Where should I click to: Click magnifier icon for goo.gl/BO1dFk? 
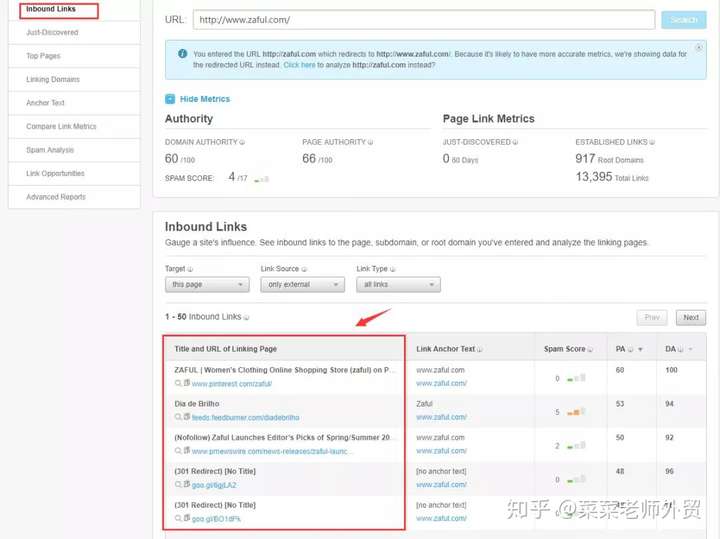[178, 519]
